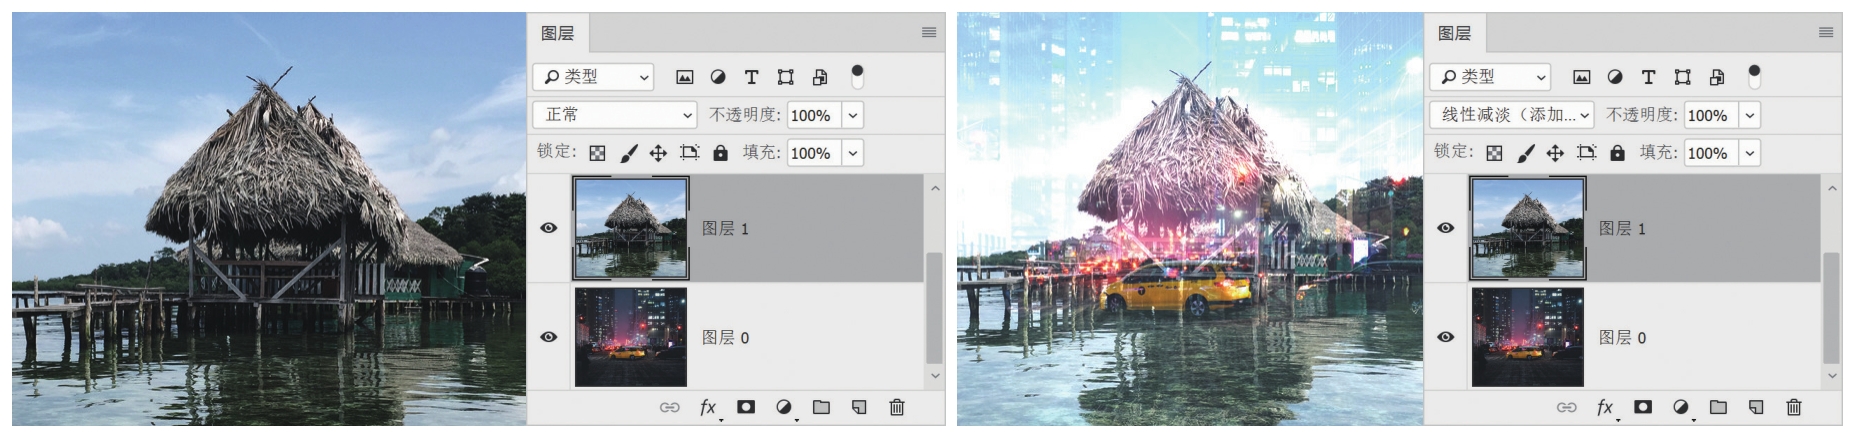Image resolution: width=1851 pixels, height=438 pixels.
Task: Click link layers icon in left panel
Action: [669, 407]
